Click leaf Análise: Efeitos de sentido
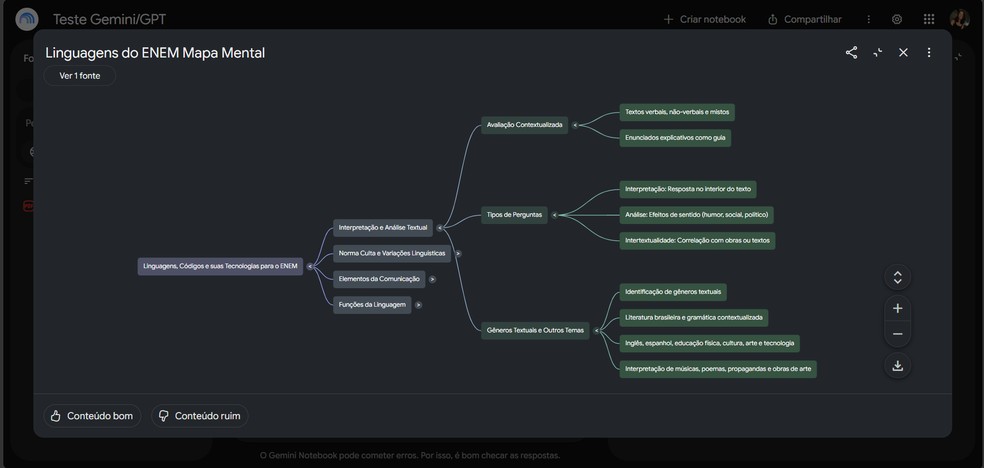Image resolution: width=984 pixels, height=468 pixels. click(x=697, y=215)
